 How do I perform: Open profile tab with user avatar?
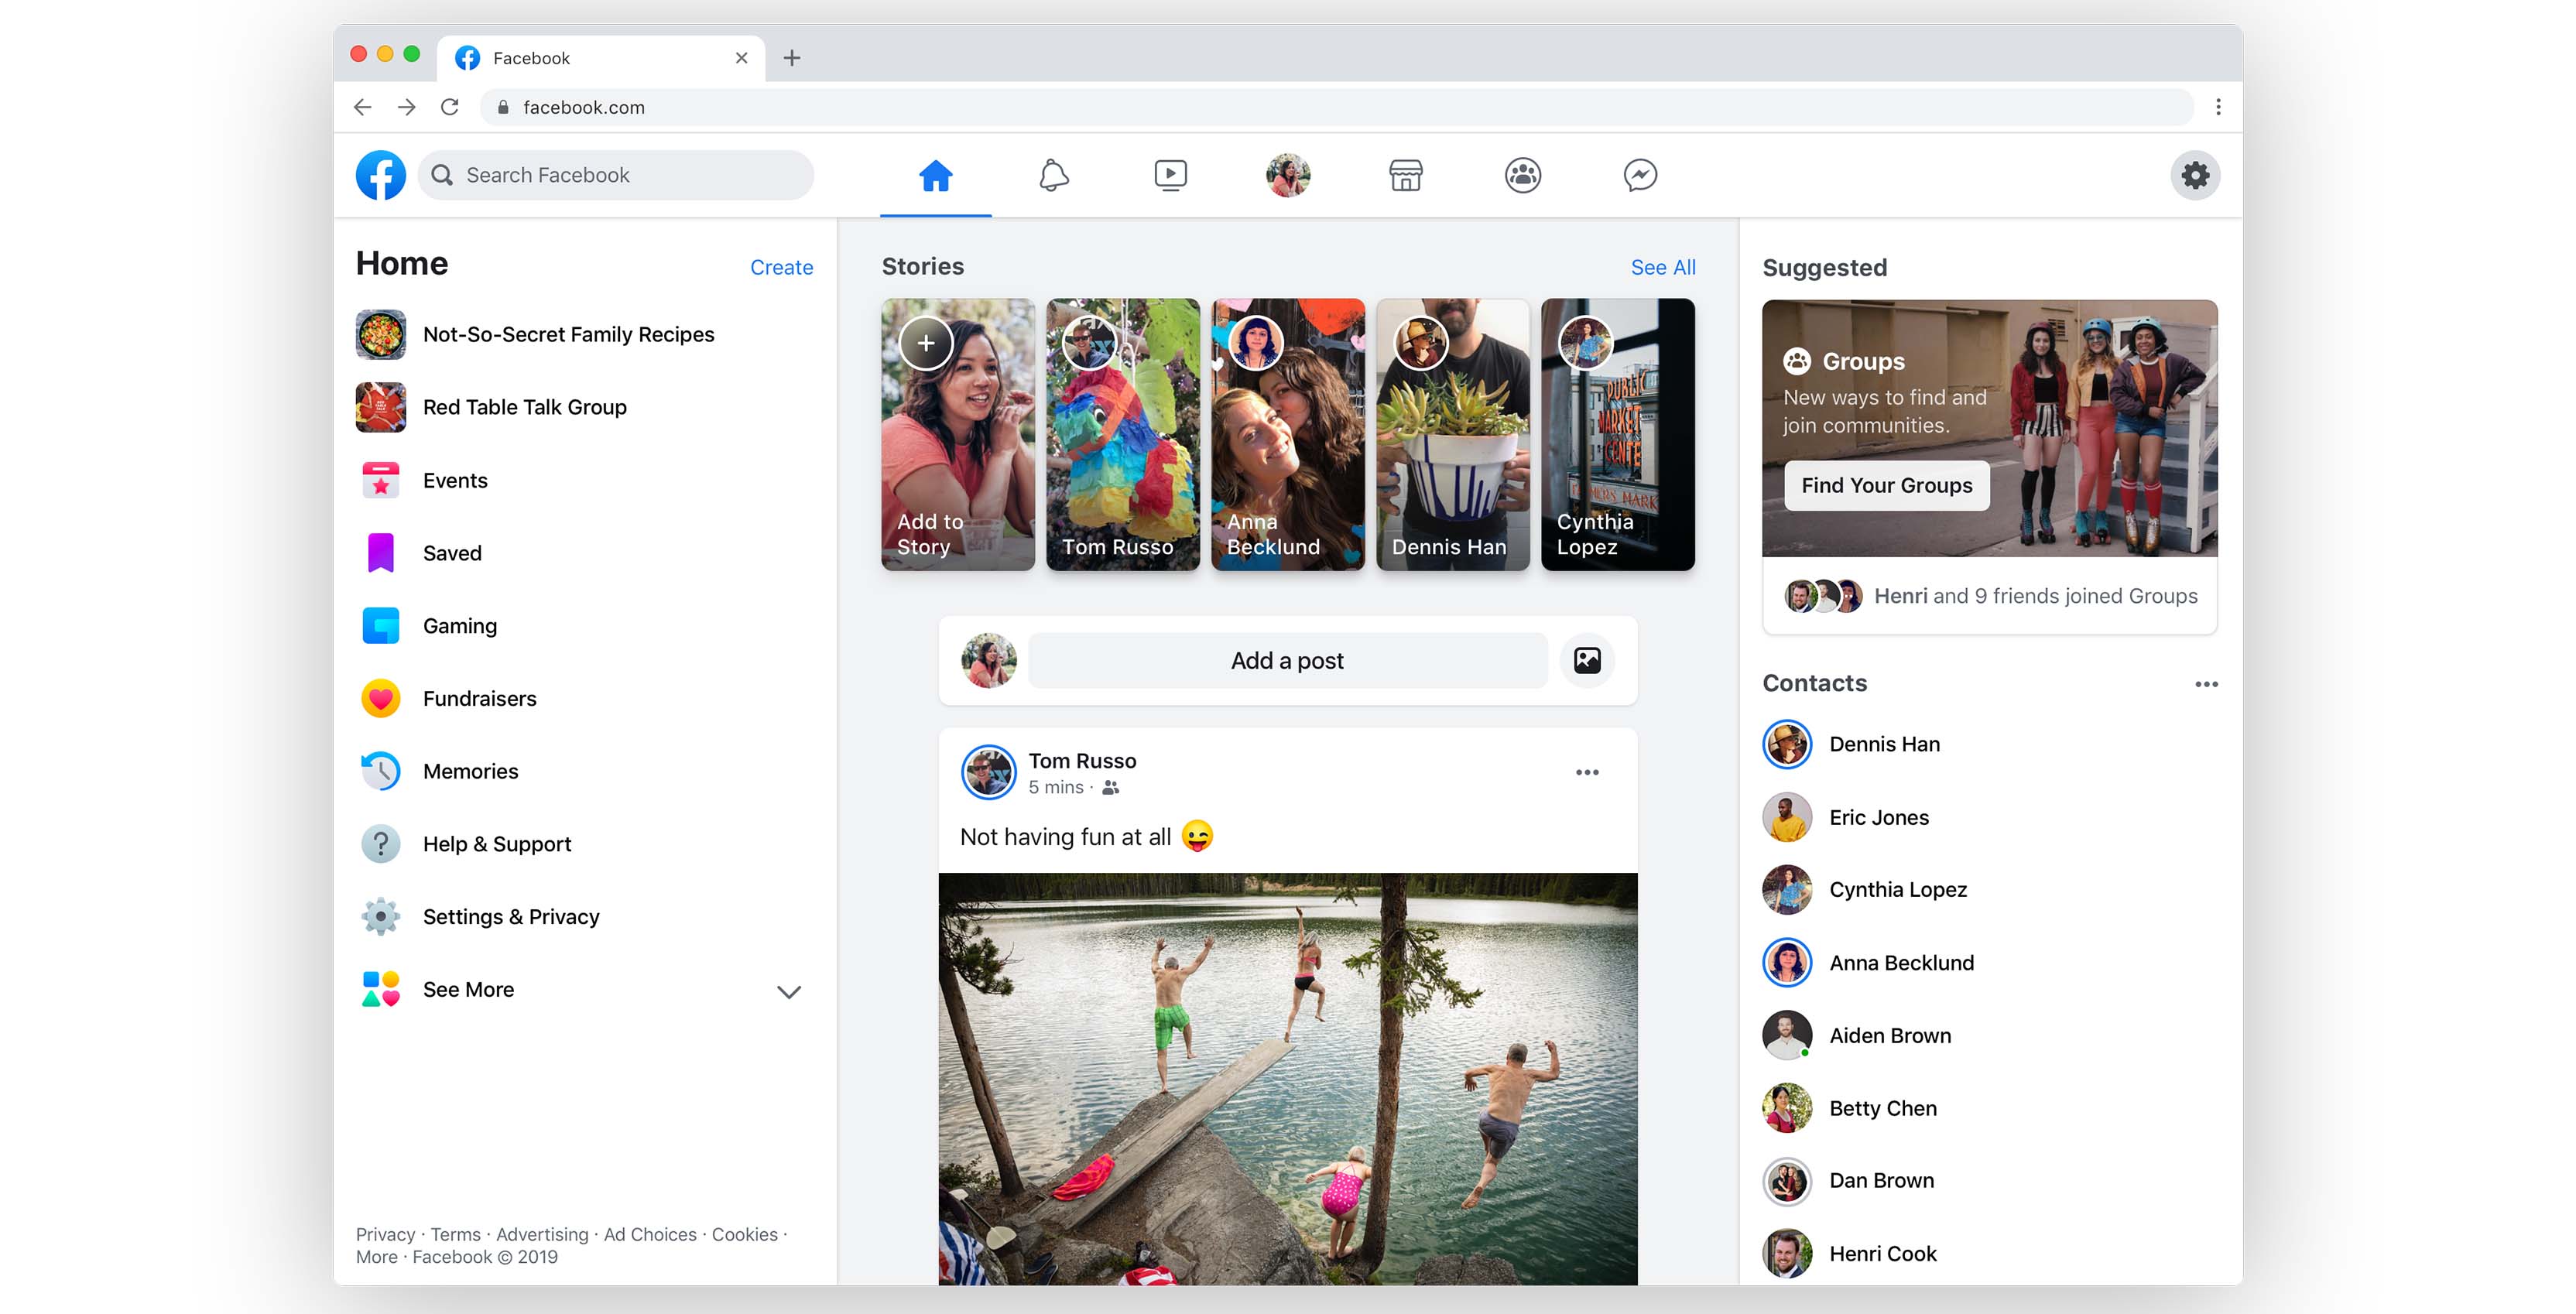pyautogui.click(x=1288, y=176)
